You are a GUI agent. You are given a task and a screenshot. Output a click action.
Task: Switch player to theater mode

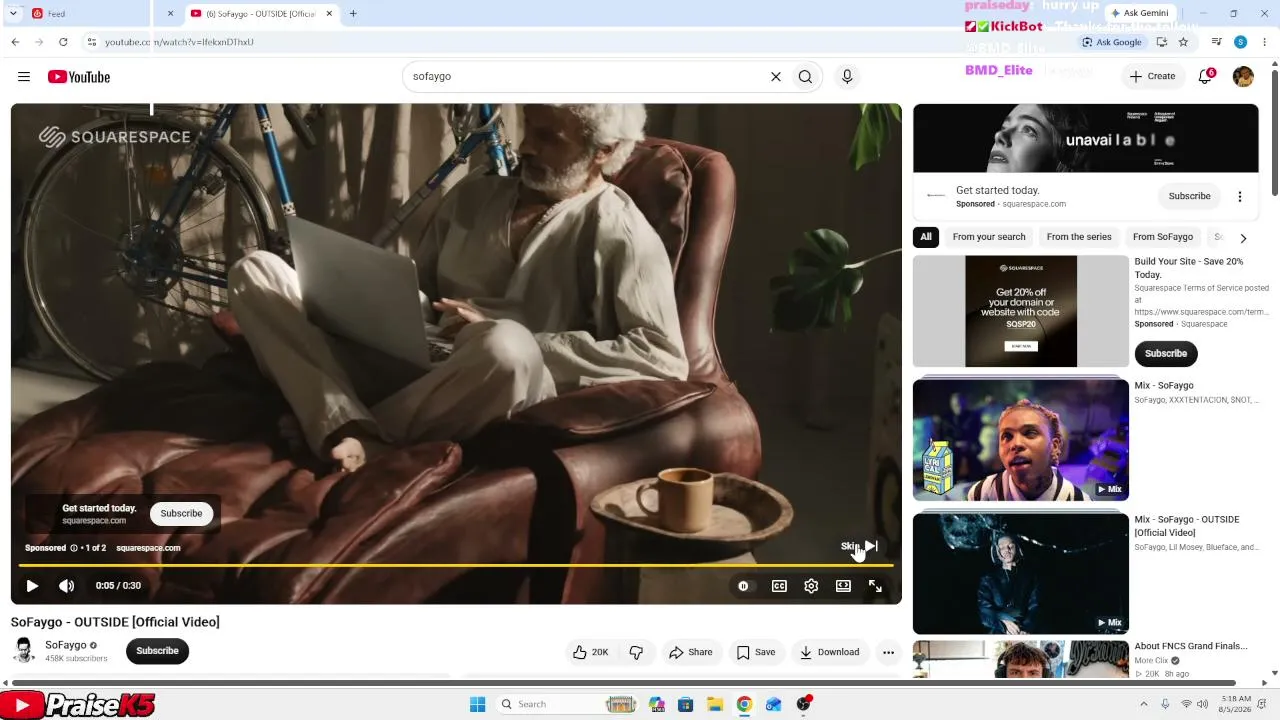pyautogui.click(x=843, y=586)
